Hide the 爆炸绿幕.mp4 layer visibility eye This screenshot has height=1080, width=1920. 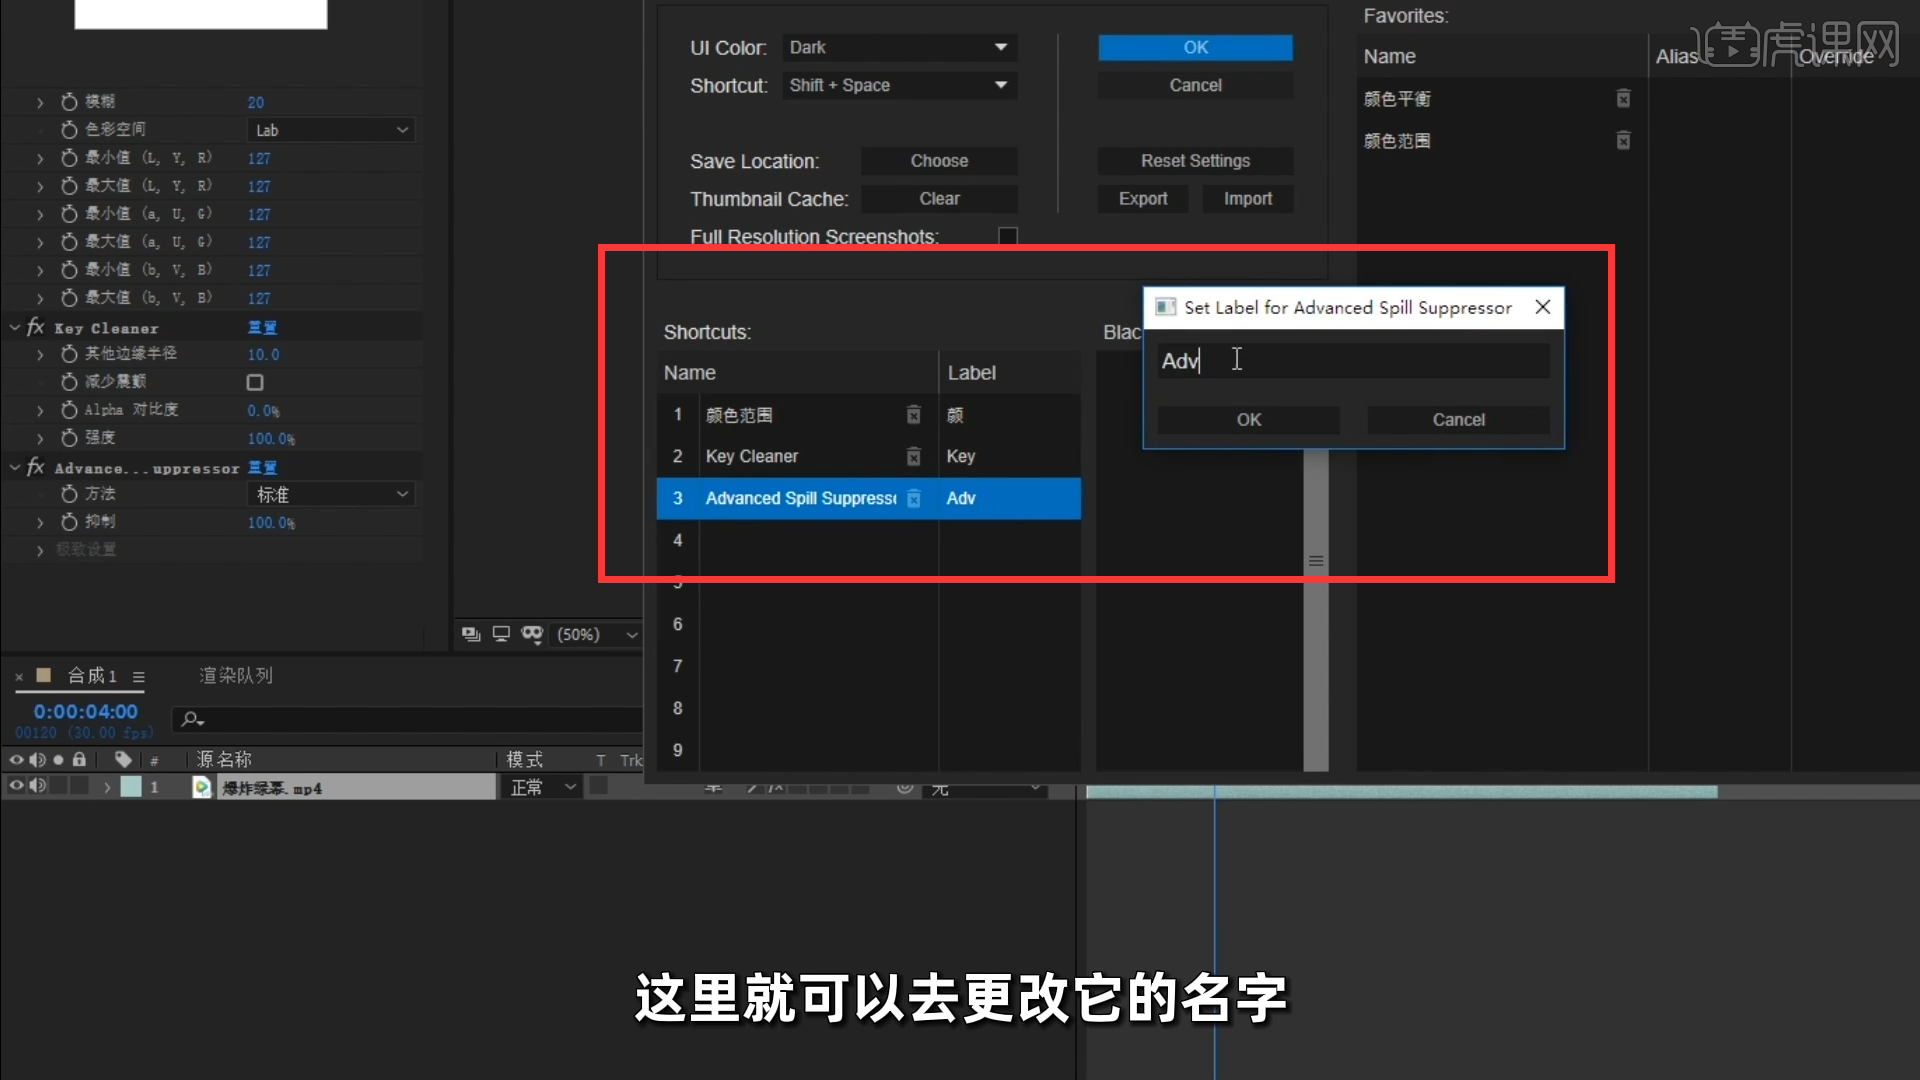click(x=15, y=786)
